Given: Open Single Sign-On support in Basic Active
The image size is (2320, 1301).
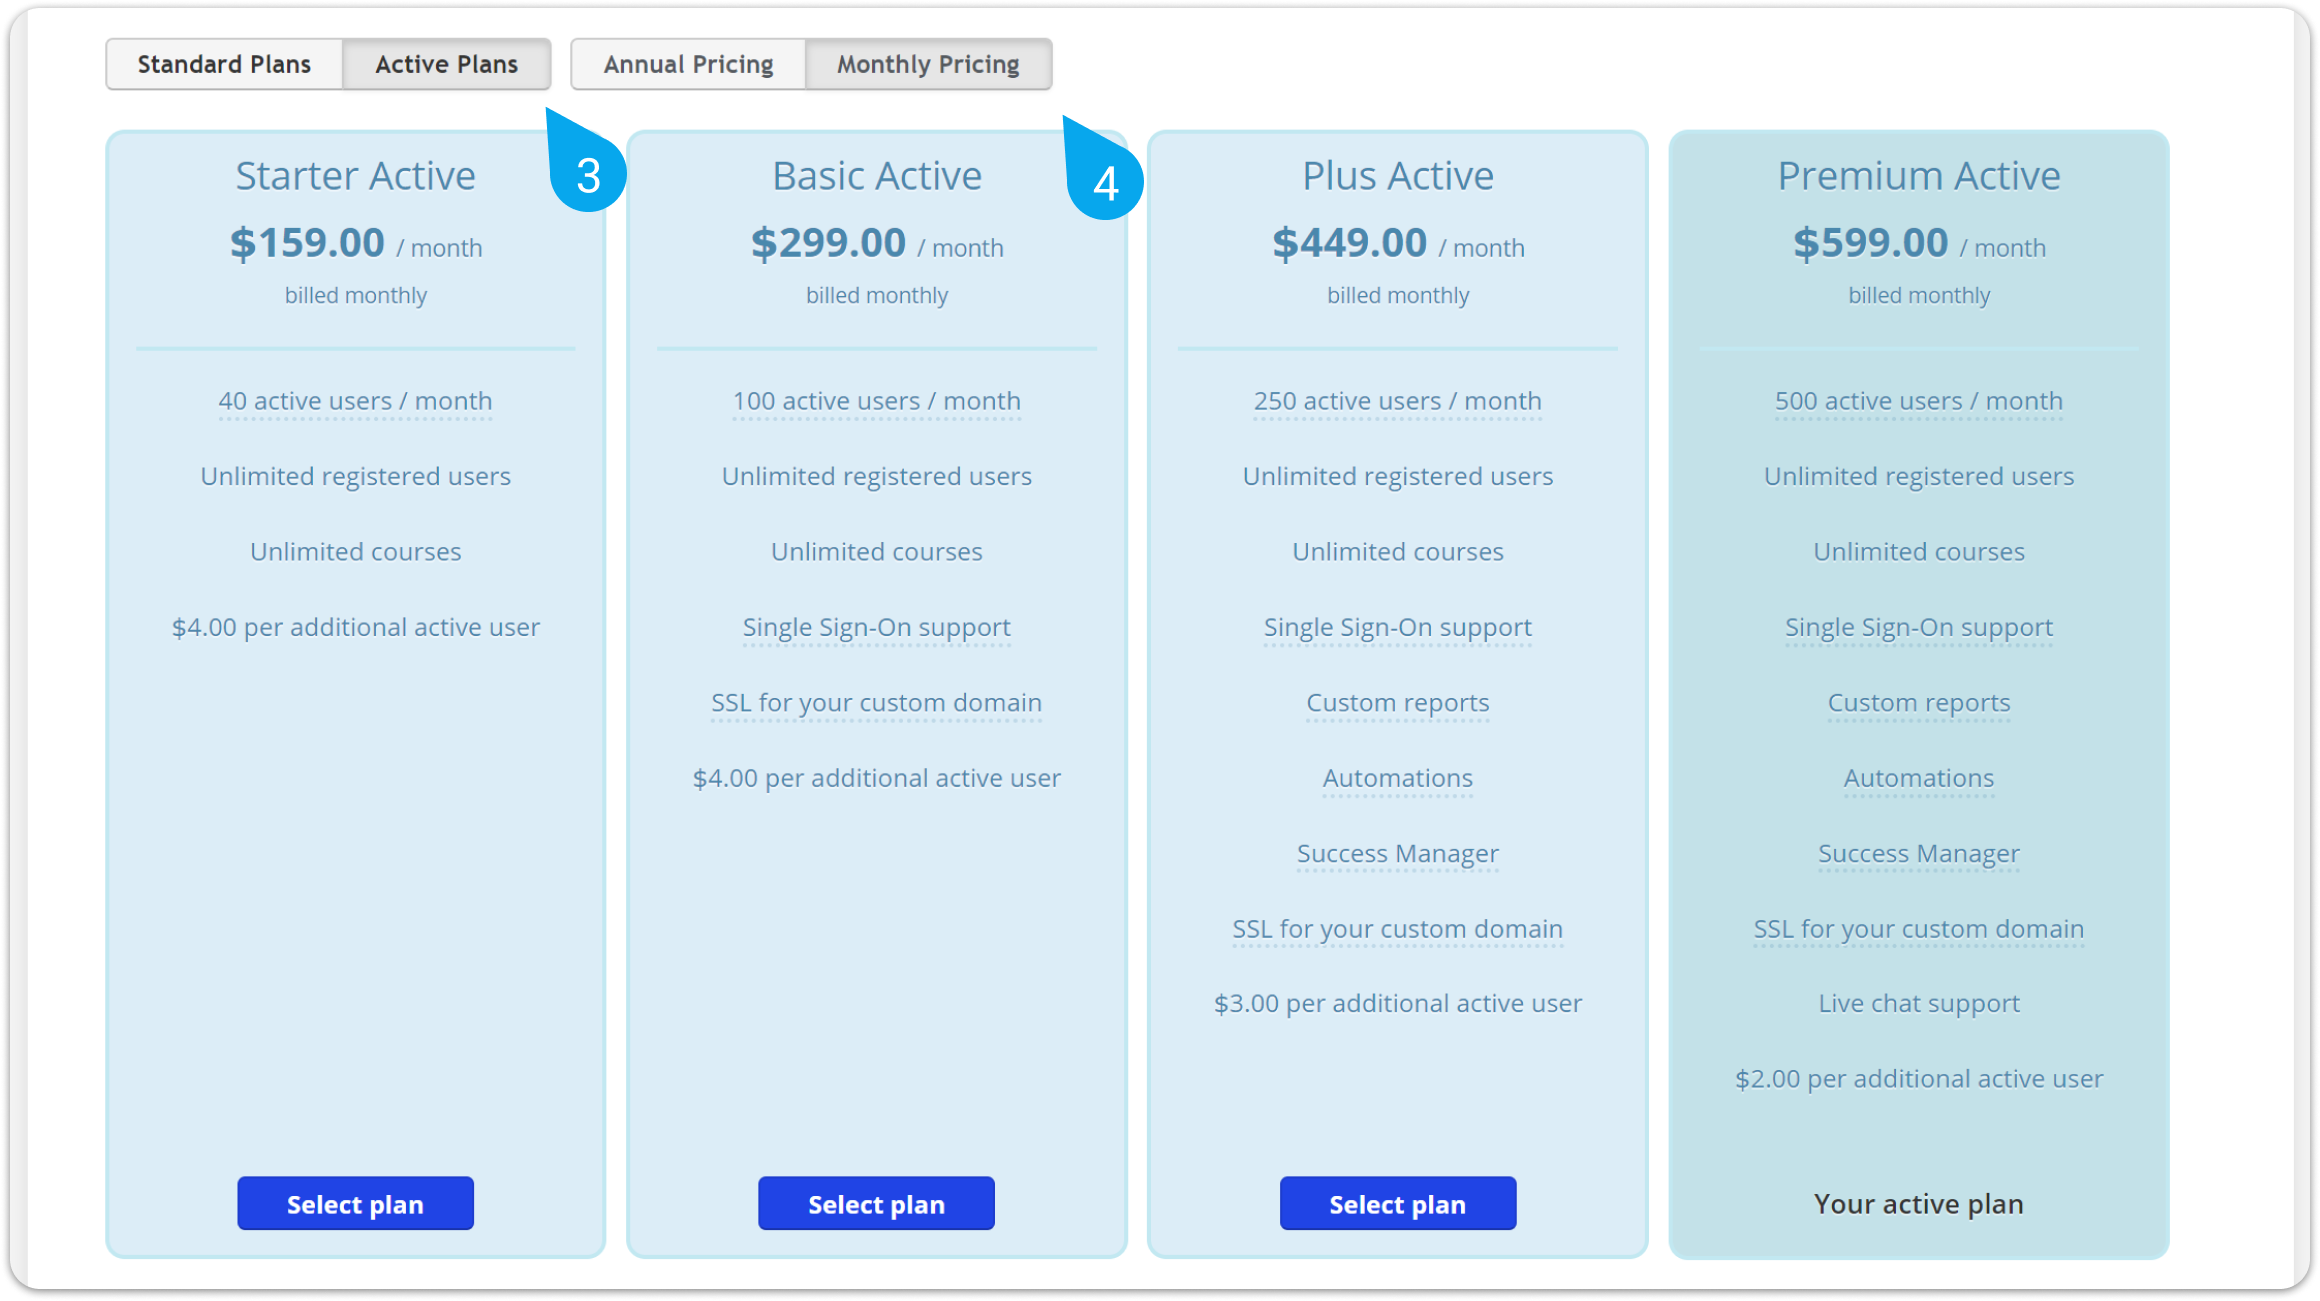Looking at the screenshot, I should [x=876, y=628].
